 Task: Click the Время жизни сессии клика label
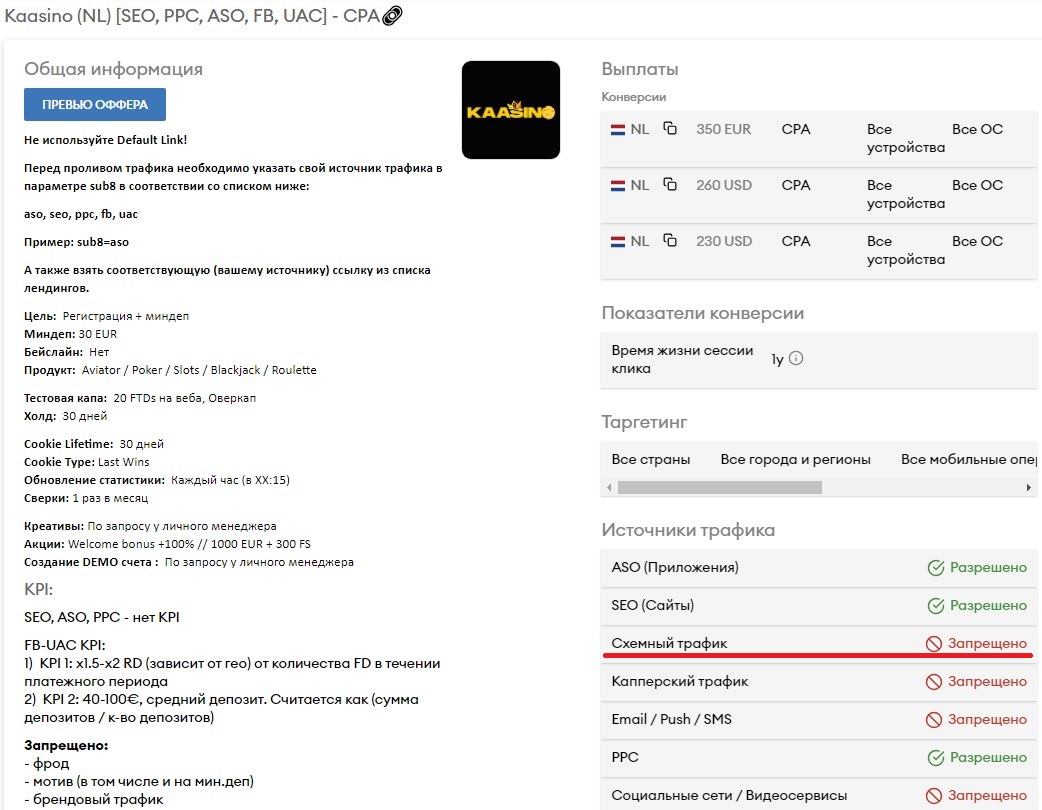(x=682, y=359)
